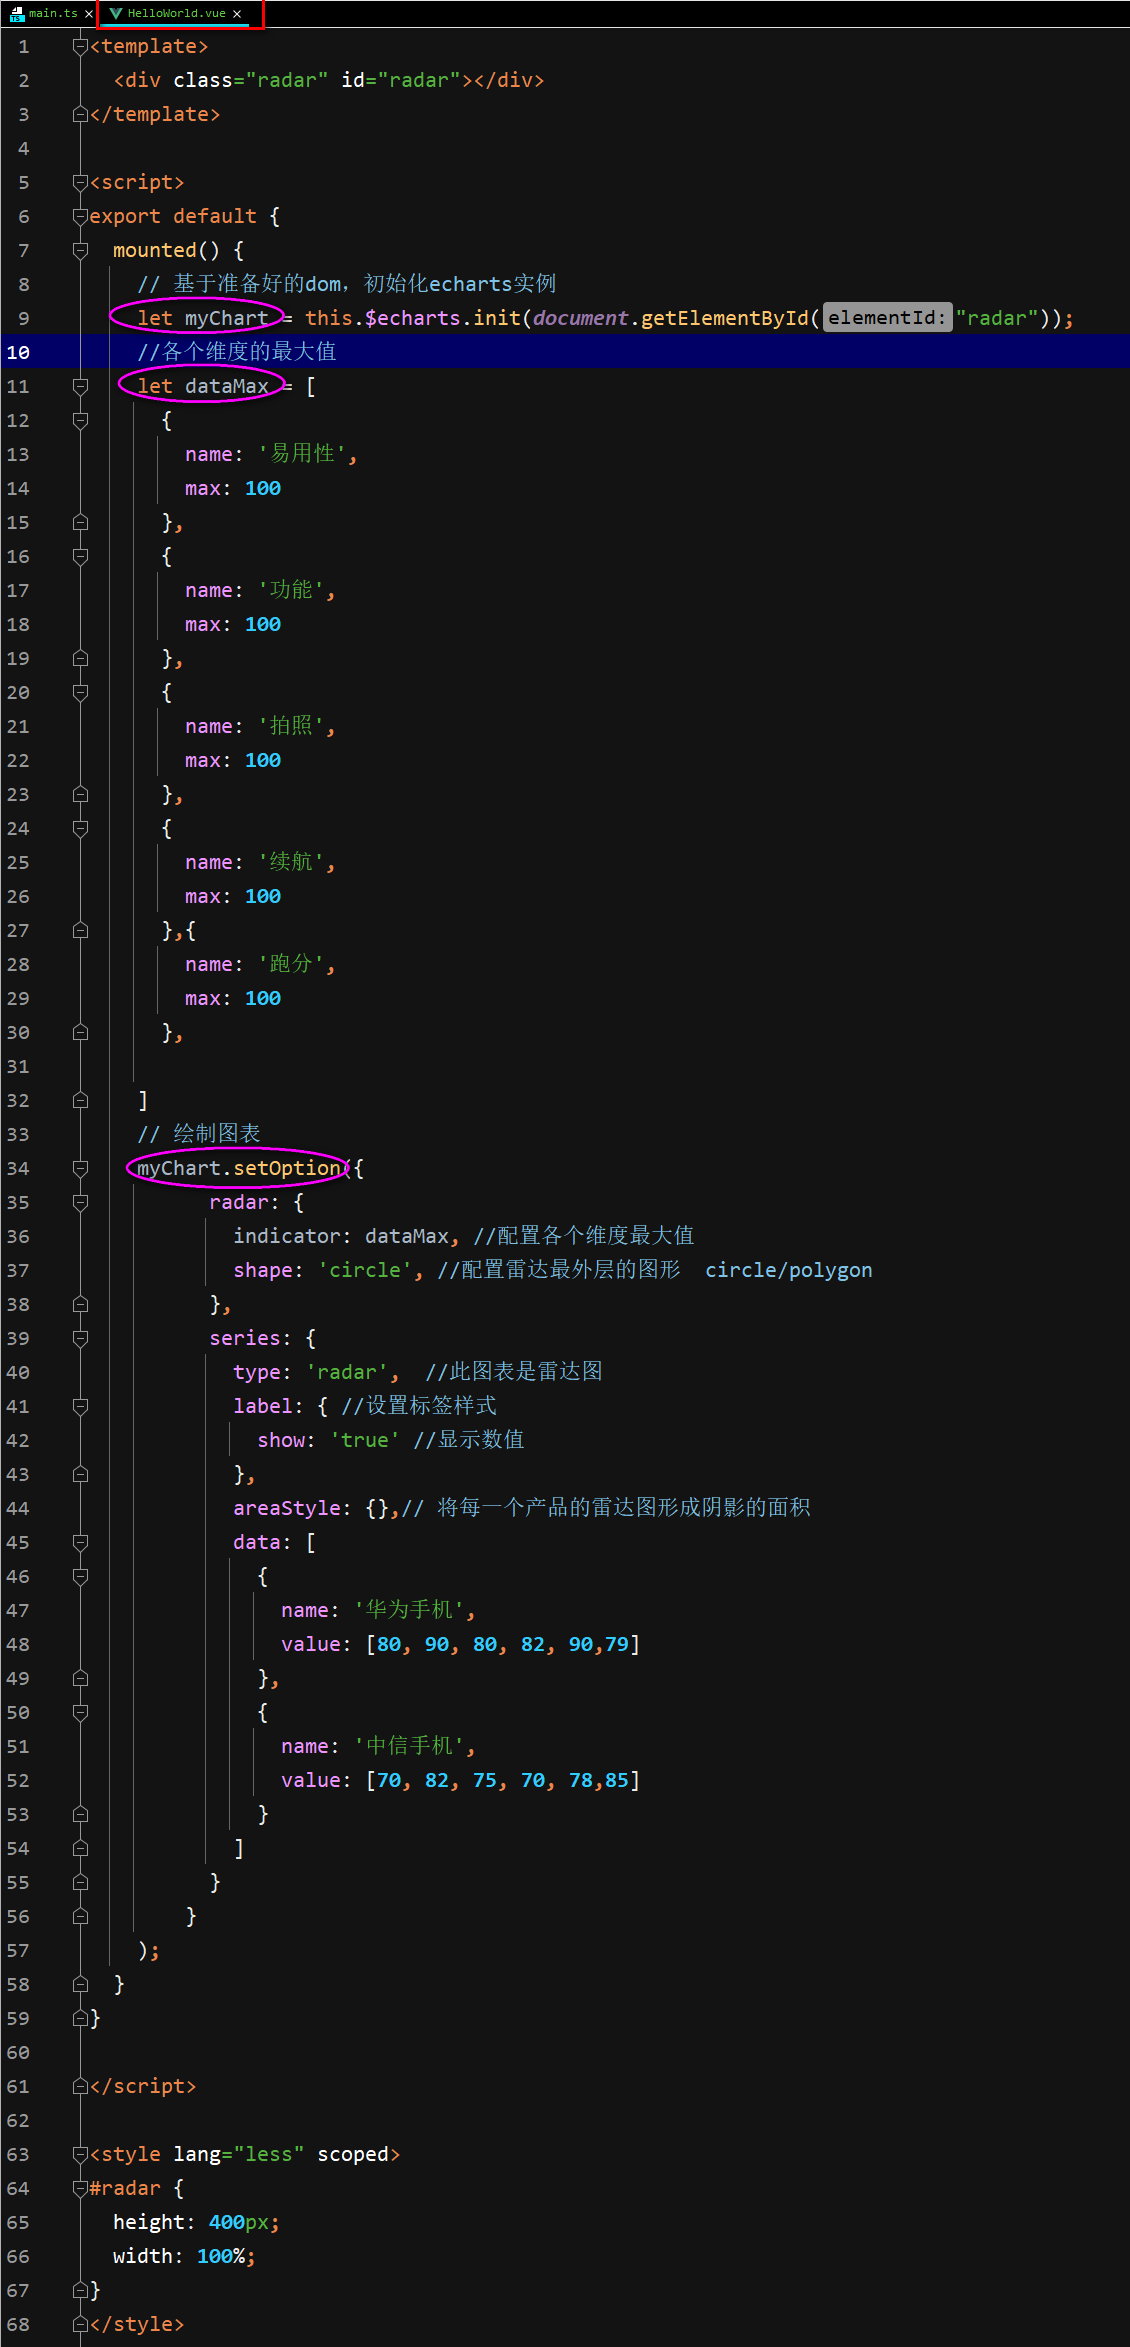The height and width of the screenshot is (2347, 1130).
Task: Click lang="less" attribute on line 63
Action: (238, 2154)
